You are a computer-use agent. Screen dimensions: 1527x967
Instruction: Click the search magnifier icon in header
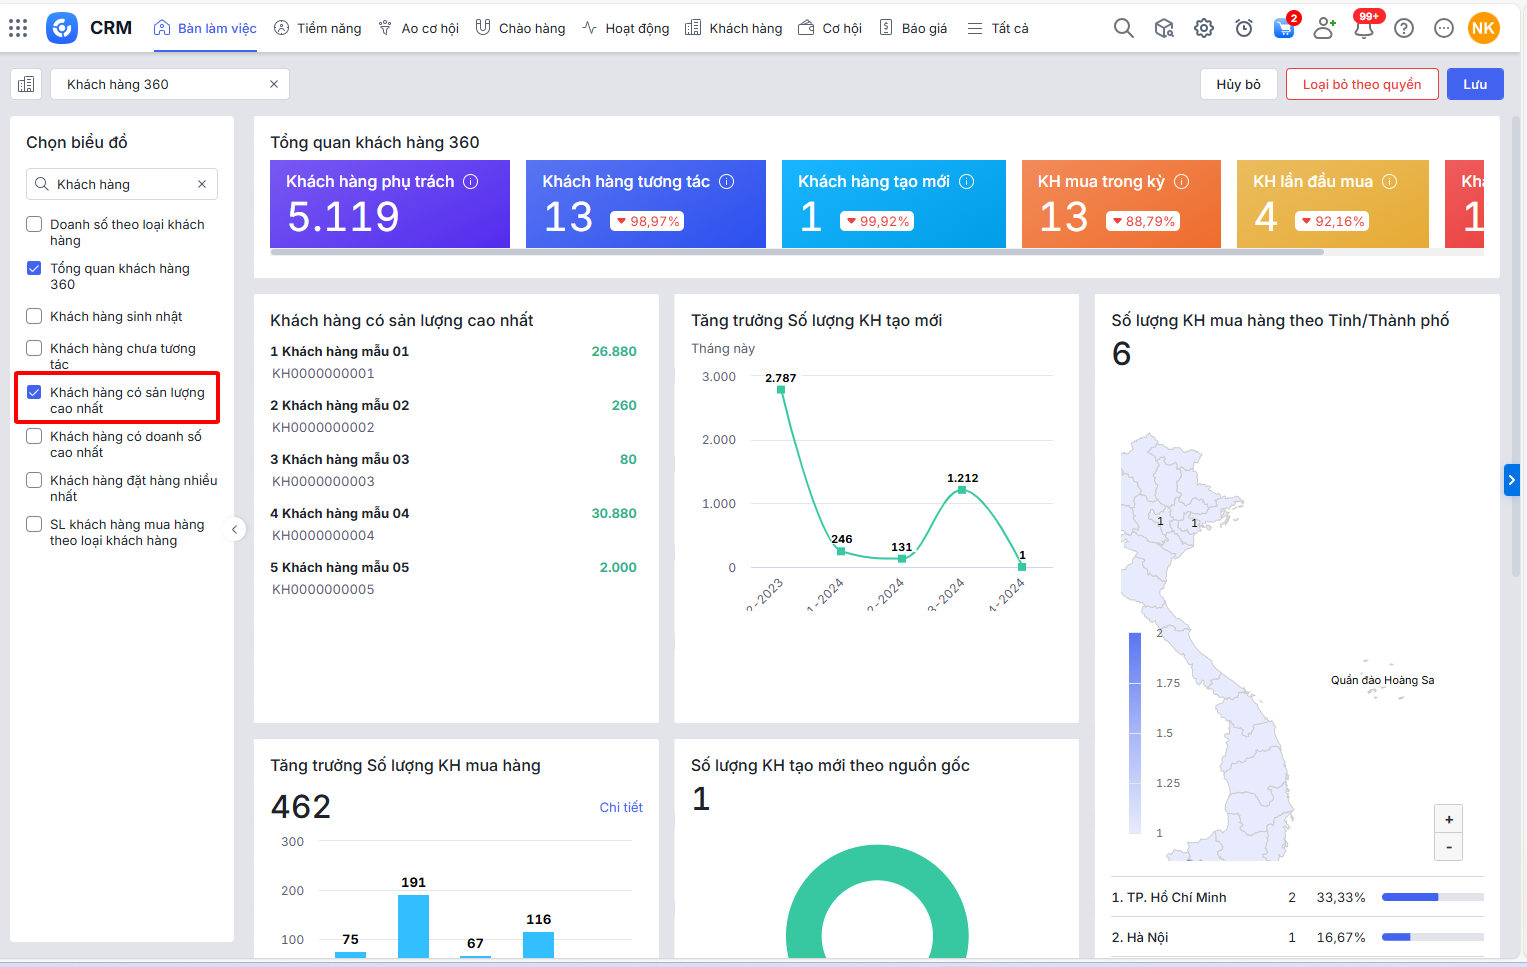point(1124,28)
